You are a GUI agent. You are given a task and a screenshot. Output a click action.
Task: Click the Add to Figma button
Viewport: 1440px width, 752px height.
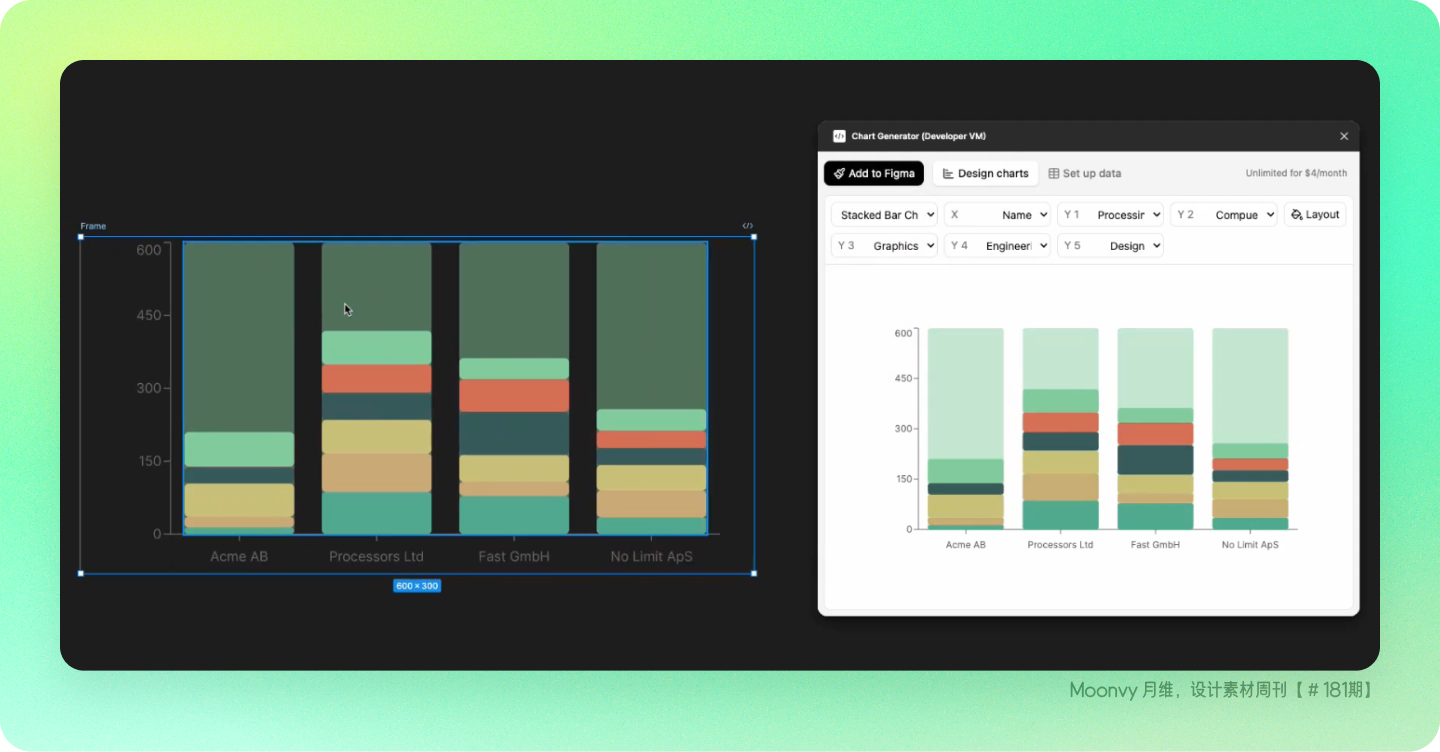(874, 174)
